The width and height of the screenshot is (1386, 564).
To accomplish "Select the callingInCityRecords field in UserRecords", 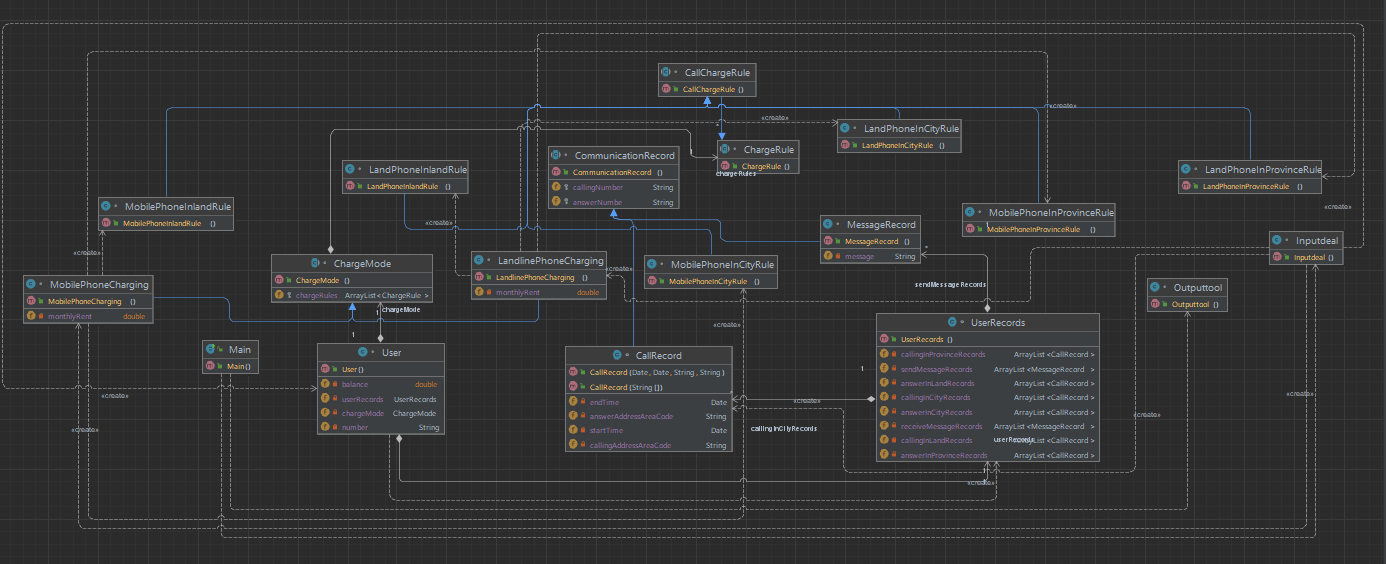I will [987, 398].
